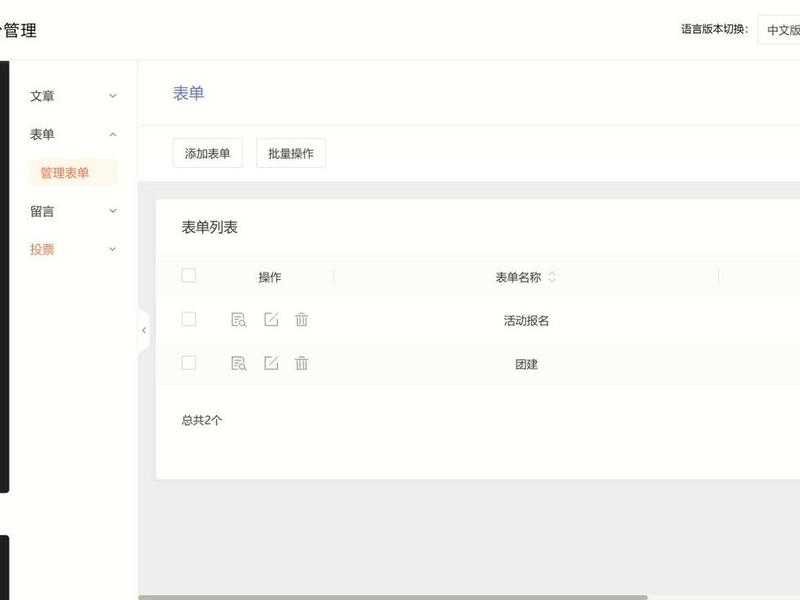
Task: Sort by 表单名称 column arrows
Action: coord(552,277)
